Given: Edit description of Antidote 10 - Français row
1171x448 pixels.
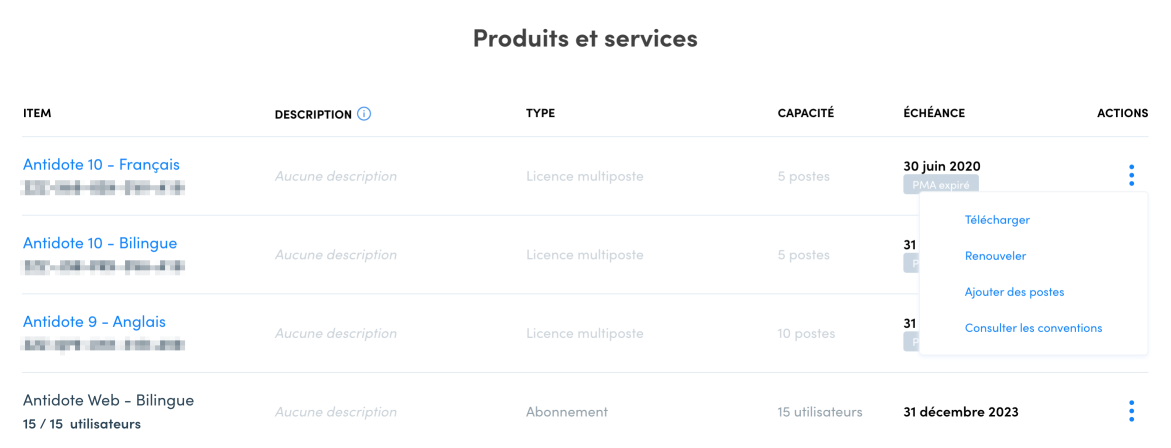Looking at the screenshot, I should (336, 177).
